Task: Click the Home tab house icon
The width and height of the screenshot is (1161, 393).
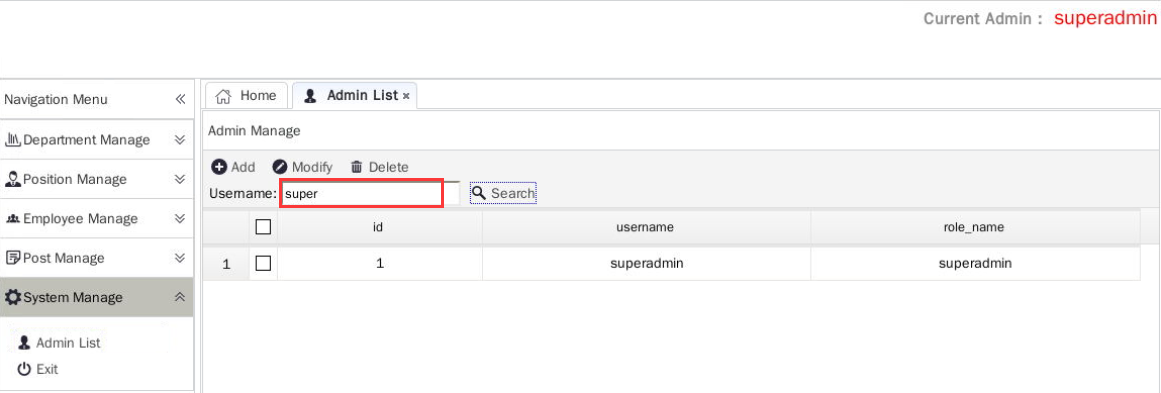Action: coord(223,96)
